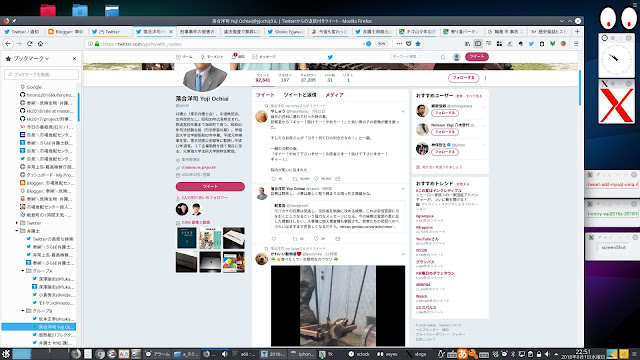Screen dimensions: 640x360
Task: Close the bookmarks sidebar
Action: [74, 58]
